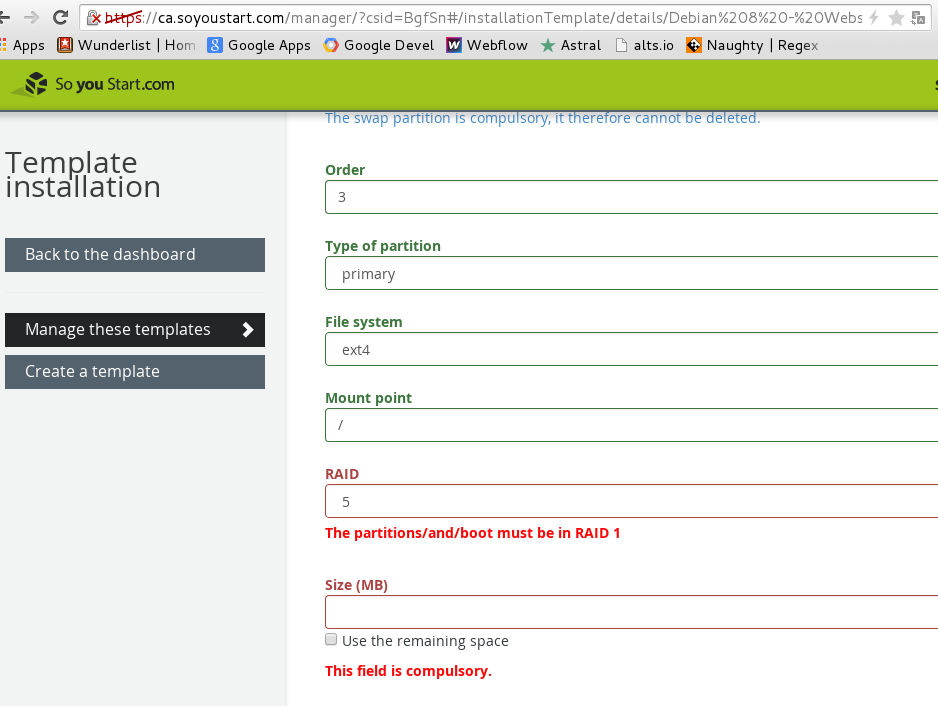The height and width of the screenshot is (706, 938).
Task: Click 'This field is compulsory.' error text
Action: click(x=408, y=671)
